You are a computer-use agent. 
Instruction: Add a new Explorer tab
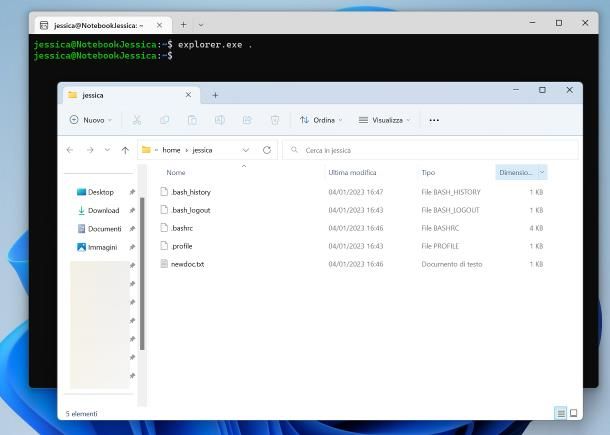(x=215, y=95)
